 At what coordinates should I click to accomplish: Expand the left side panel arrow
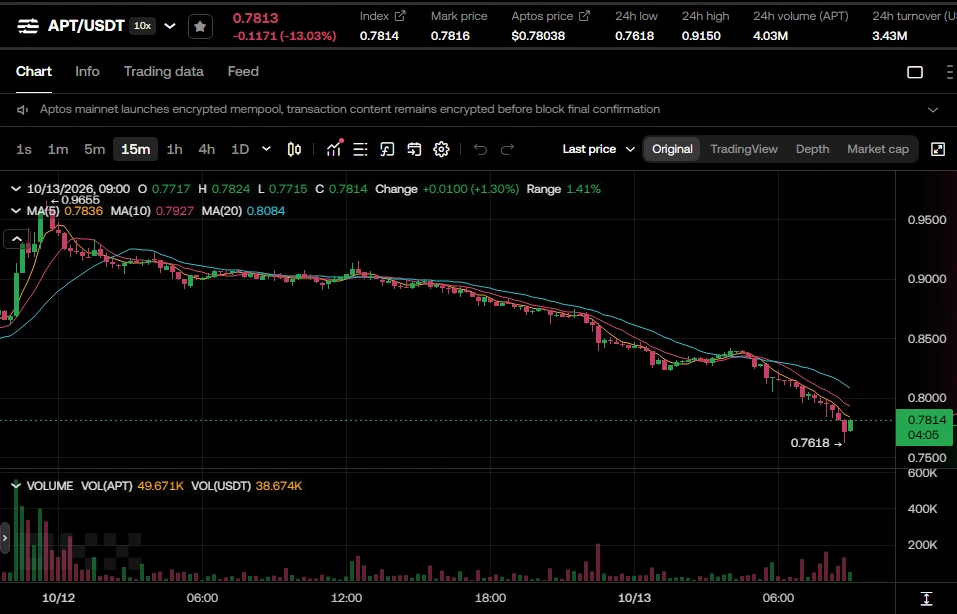pos(5,538)
